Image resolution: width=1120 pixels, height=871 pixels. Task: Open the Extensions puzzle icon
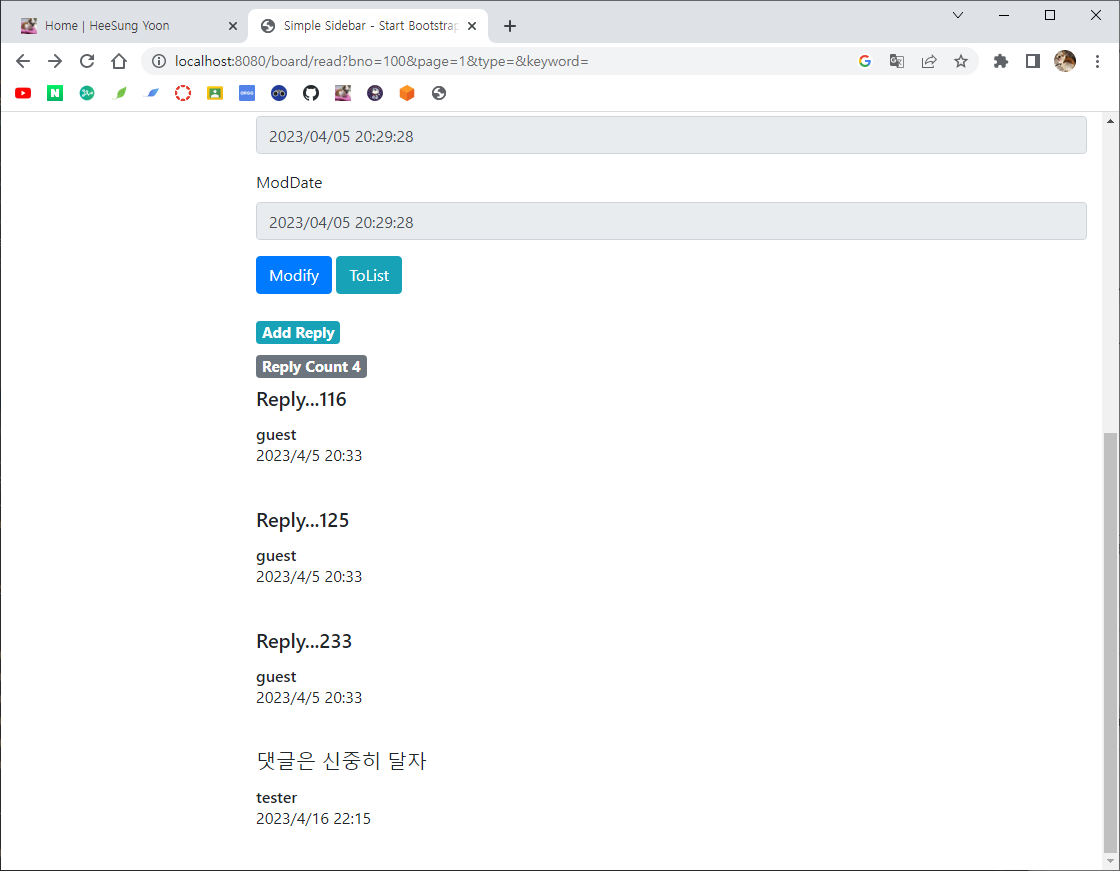point(1001,61)
